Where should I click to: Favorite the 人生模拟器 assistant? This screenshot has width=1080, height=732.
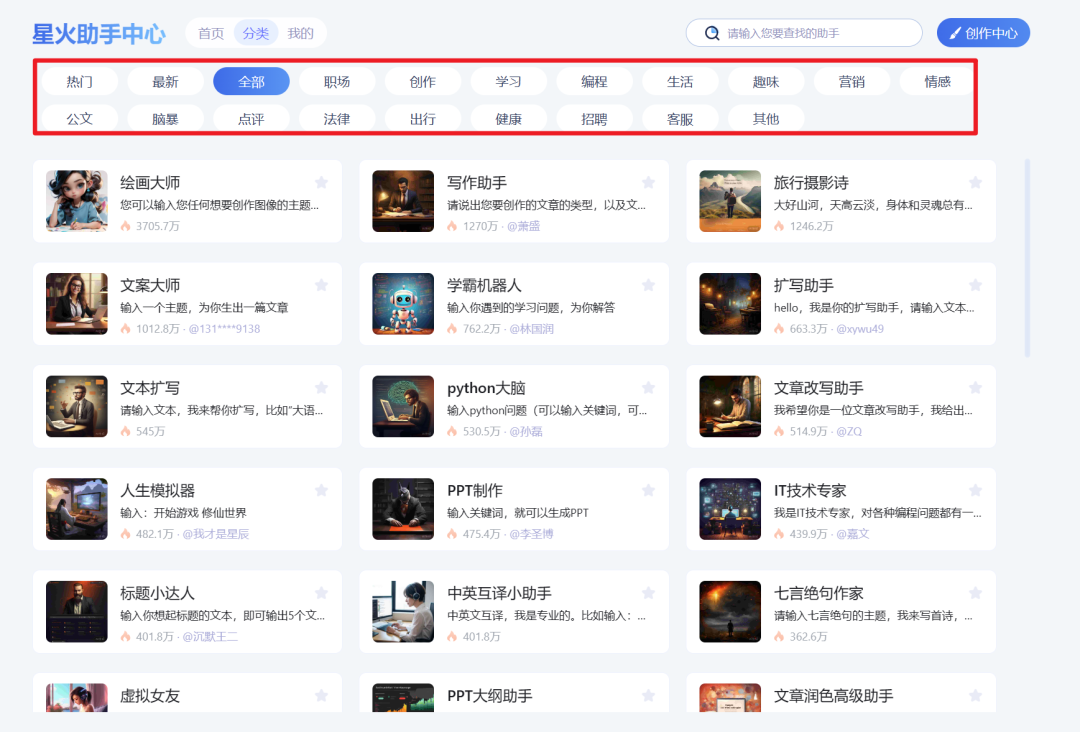click(x=321, y=490)
